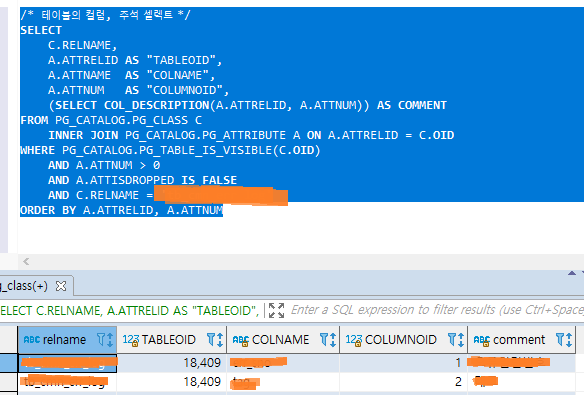Click the 123 type icon of COLUMNOID column
Viewport: 584px width, 395px height.
coord(353,340)
